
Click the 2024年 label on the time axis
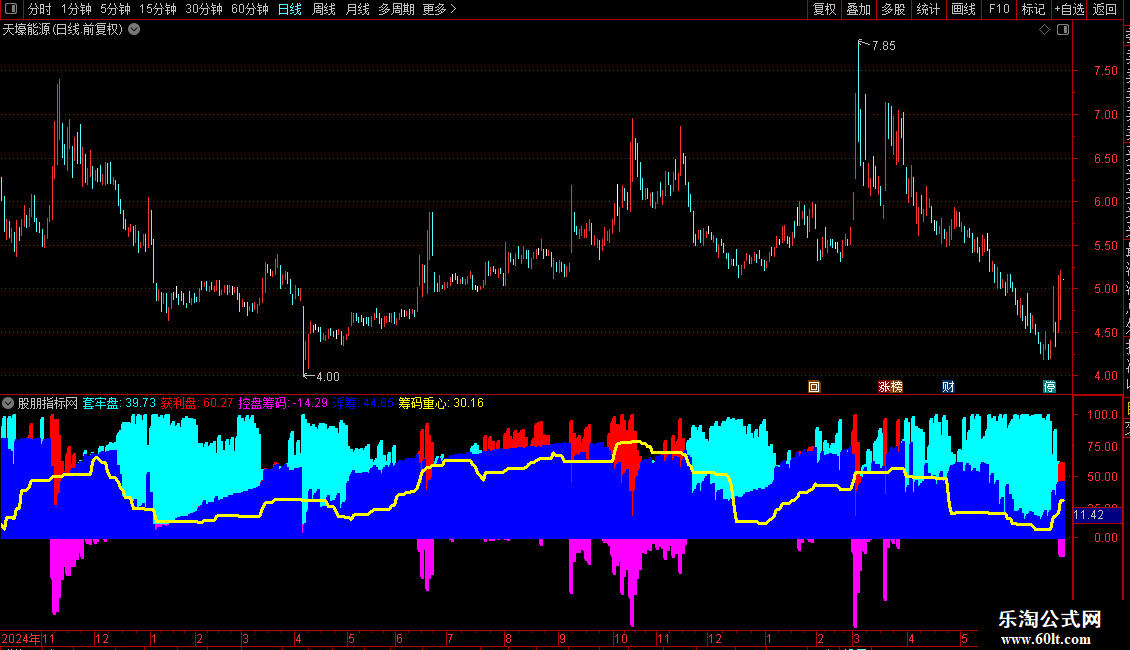click(21, 639)
